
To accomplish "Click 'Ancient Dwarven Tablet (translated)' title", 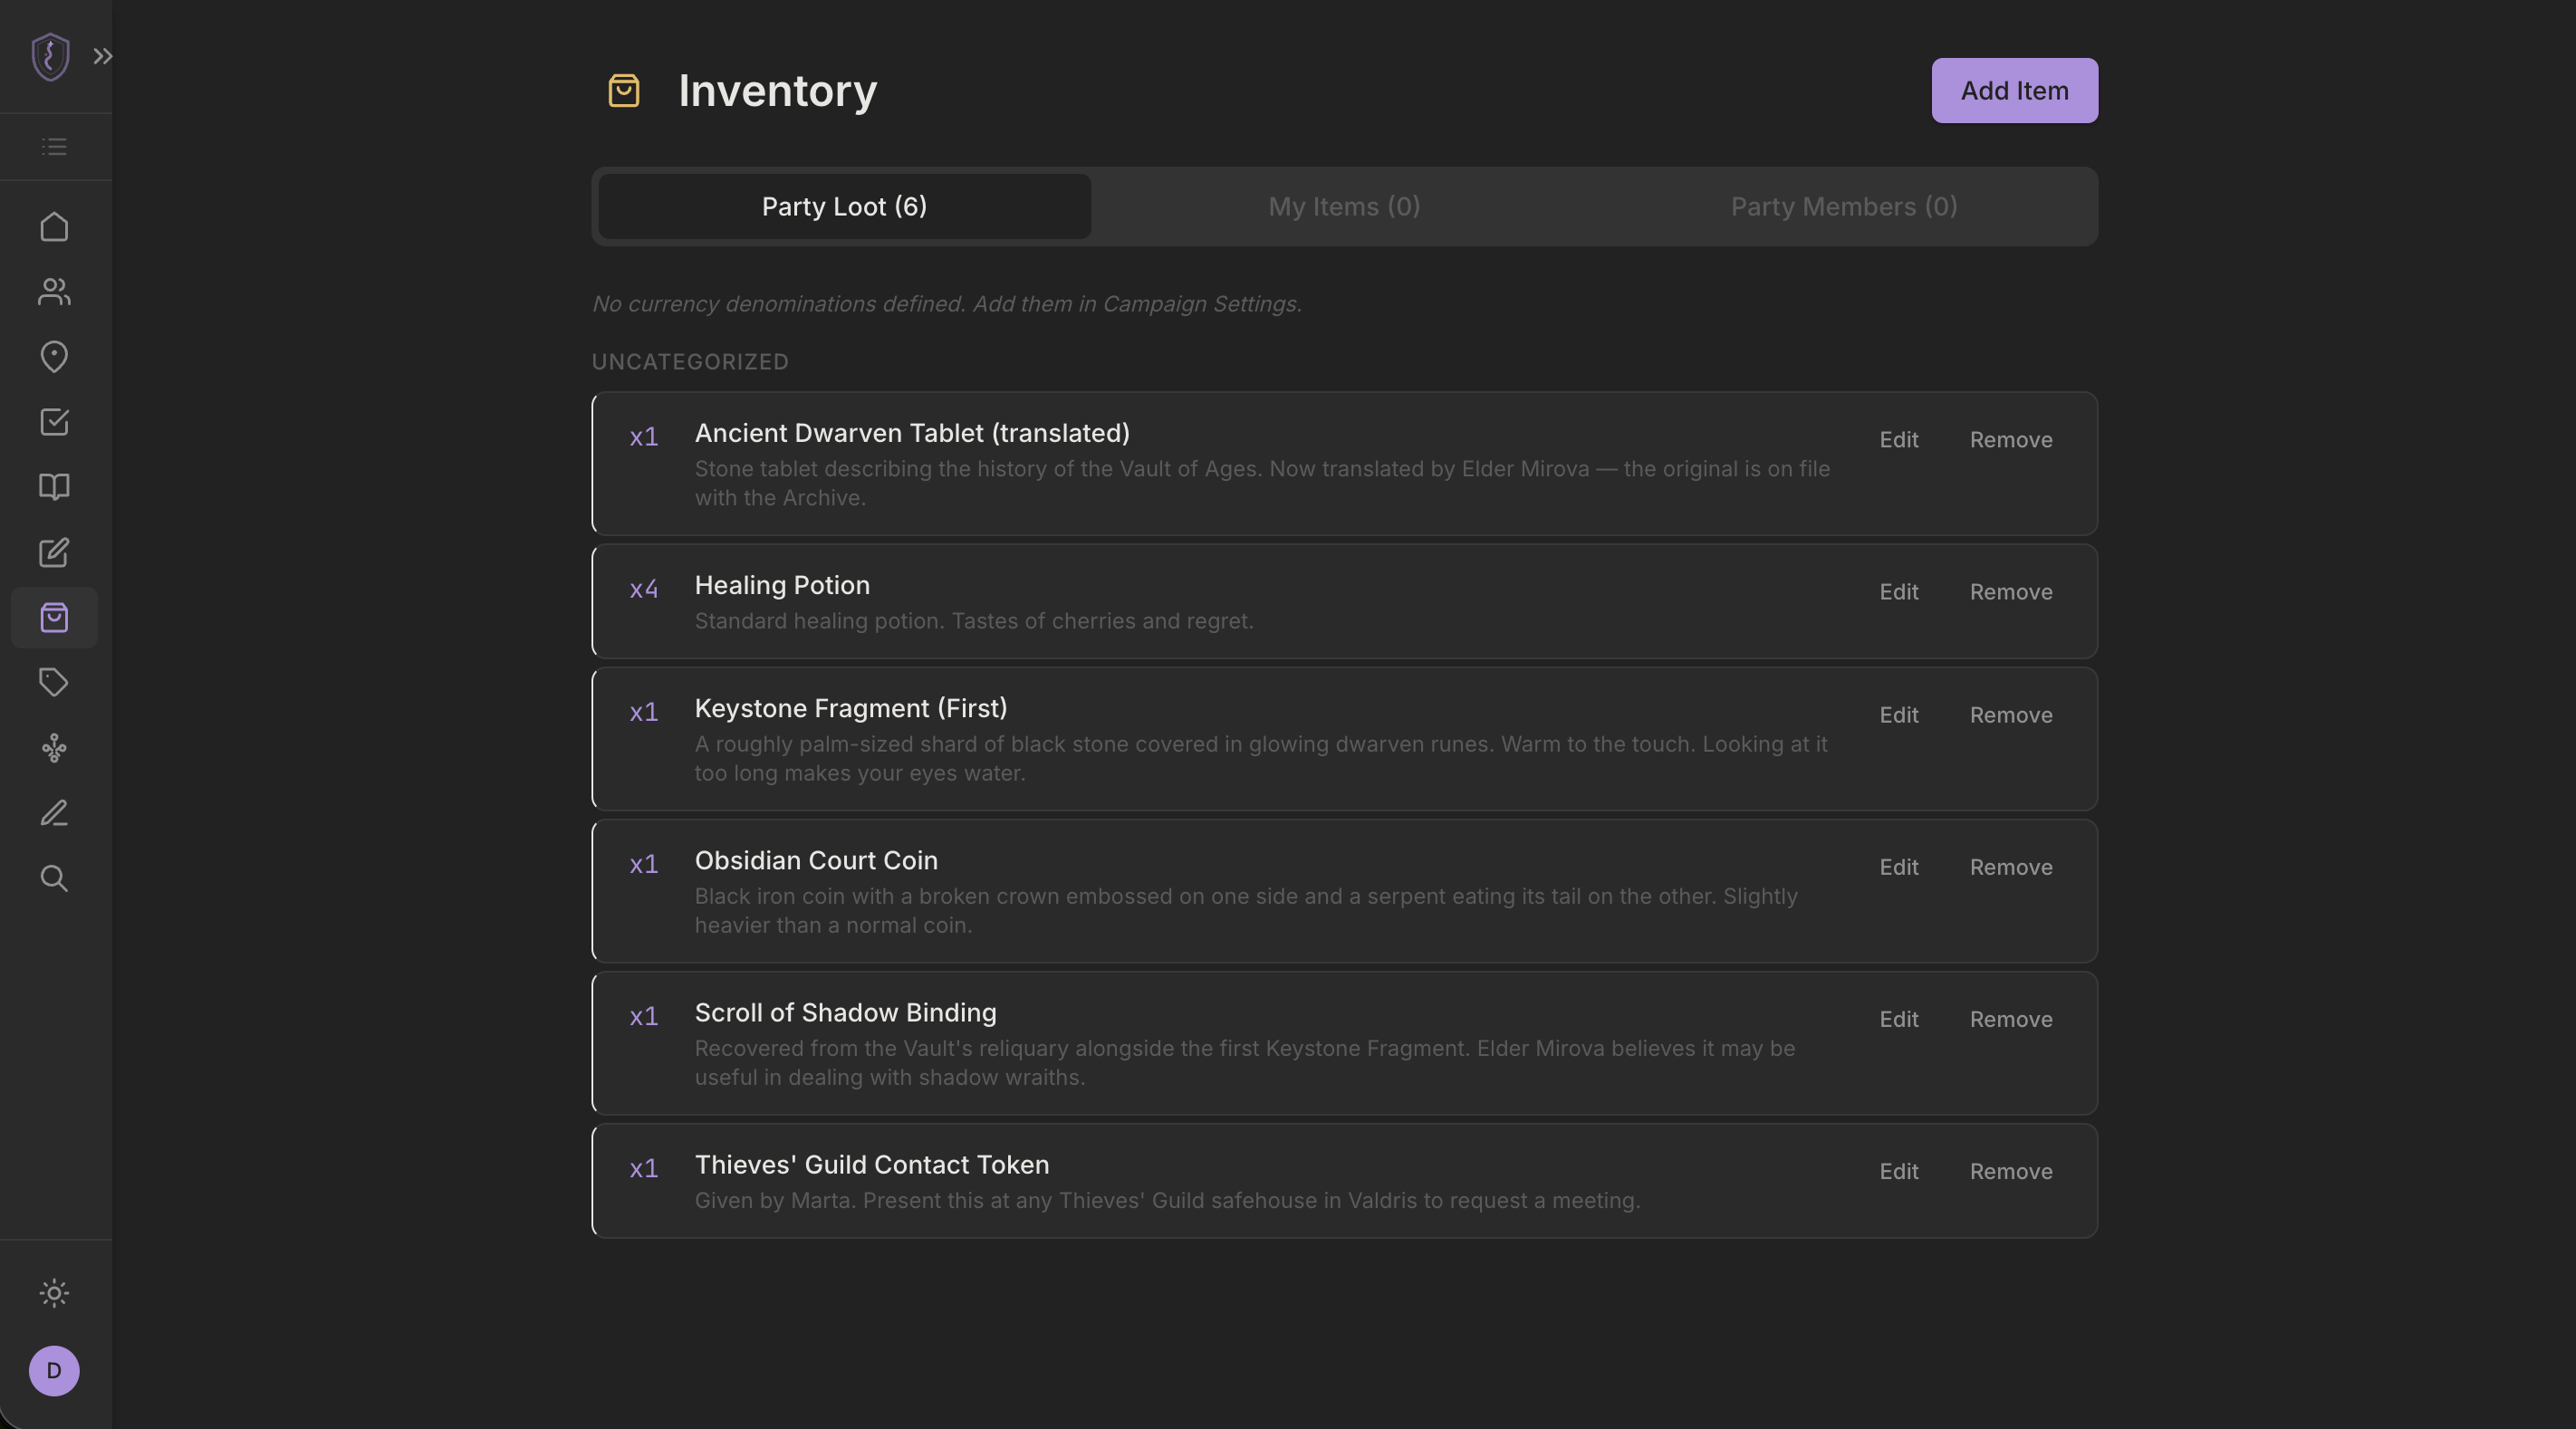I will pyautogui.click(x=912, y=433).
